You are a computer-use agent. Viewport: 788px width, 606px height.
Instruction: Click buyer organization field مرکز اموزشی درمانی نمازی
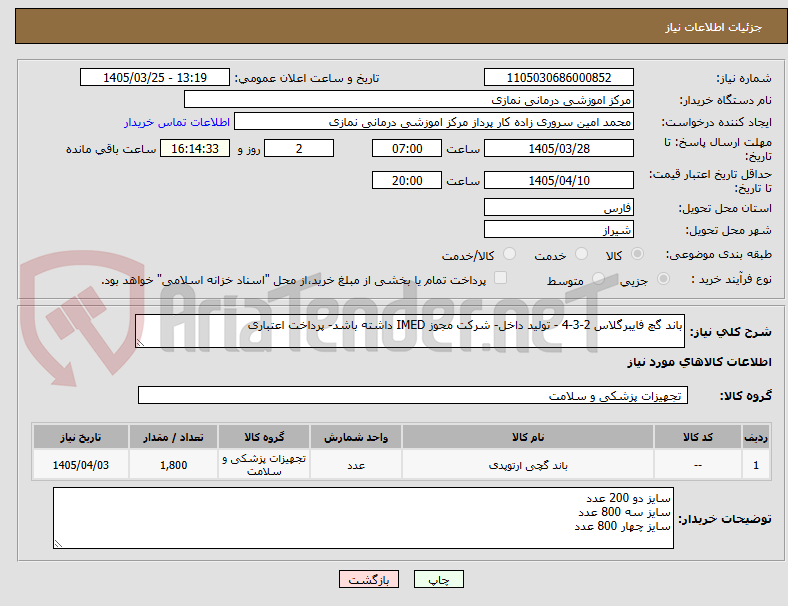409,99
